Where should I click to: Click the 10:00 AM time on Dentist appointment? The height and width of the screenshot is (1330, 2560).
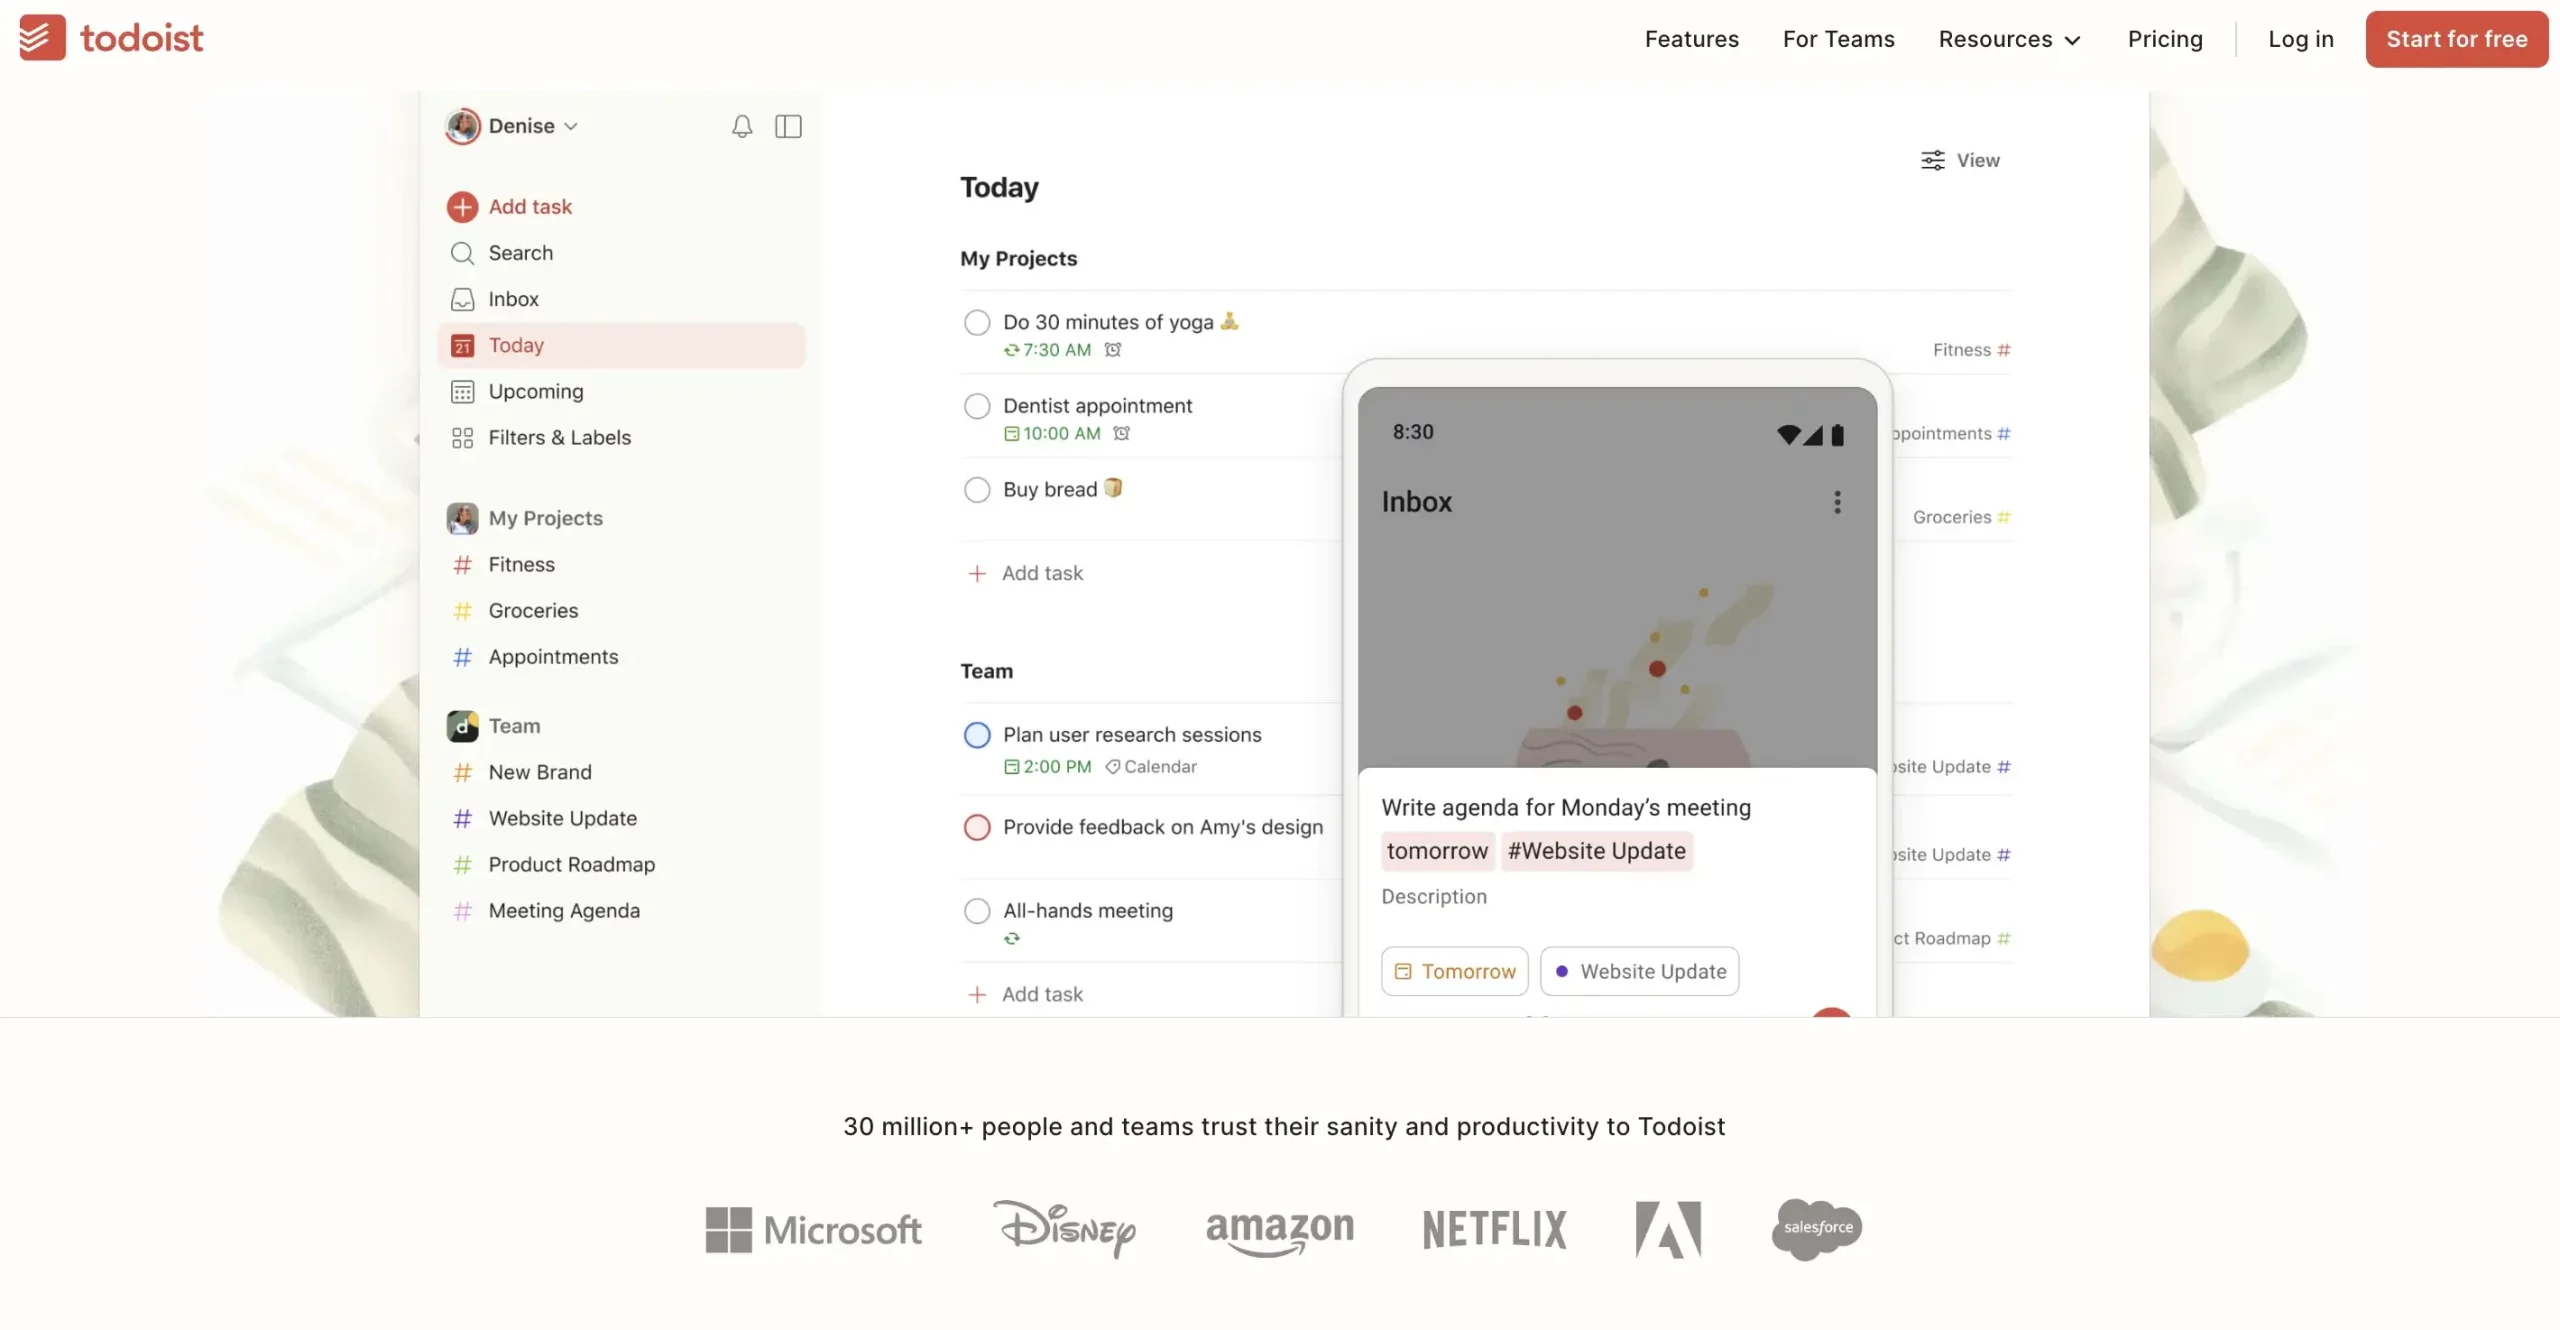pyautogui.click(x=1061, y=434)
